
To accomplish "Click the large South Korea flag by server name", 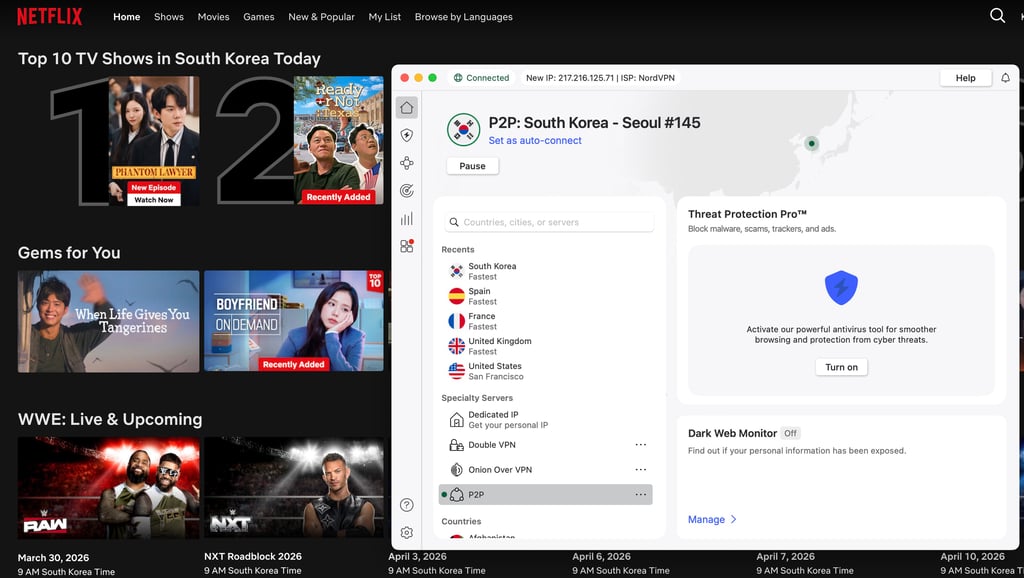I will point(464,129).
